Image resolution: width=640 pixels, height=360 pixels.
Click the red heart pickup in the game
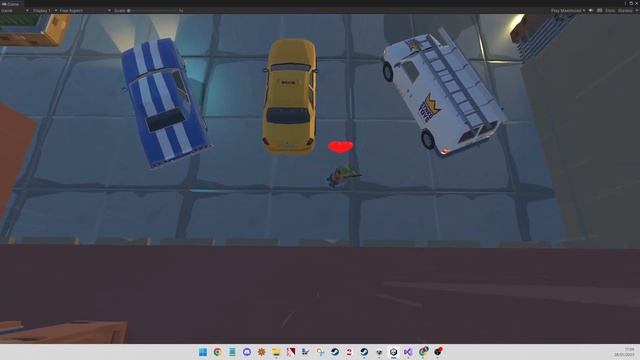click(340, 147)
